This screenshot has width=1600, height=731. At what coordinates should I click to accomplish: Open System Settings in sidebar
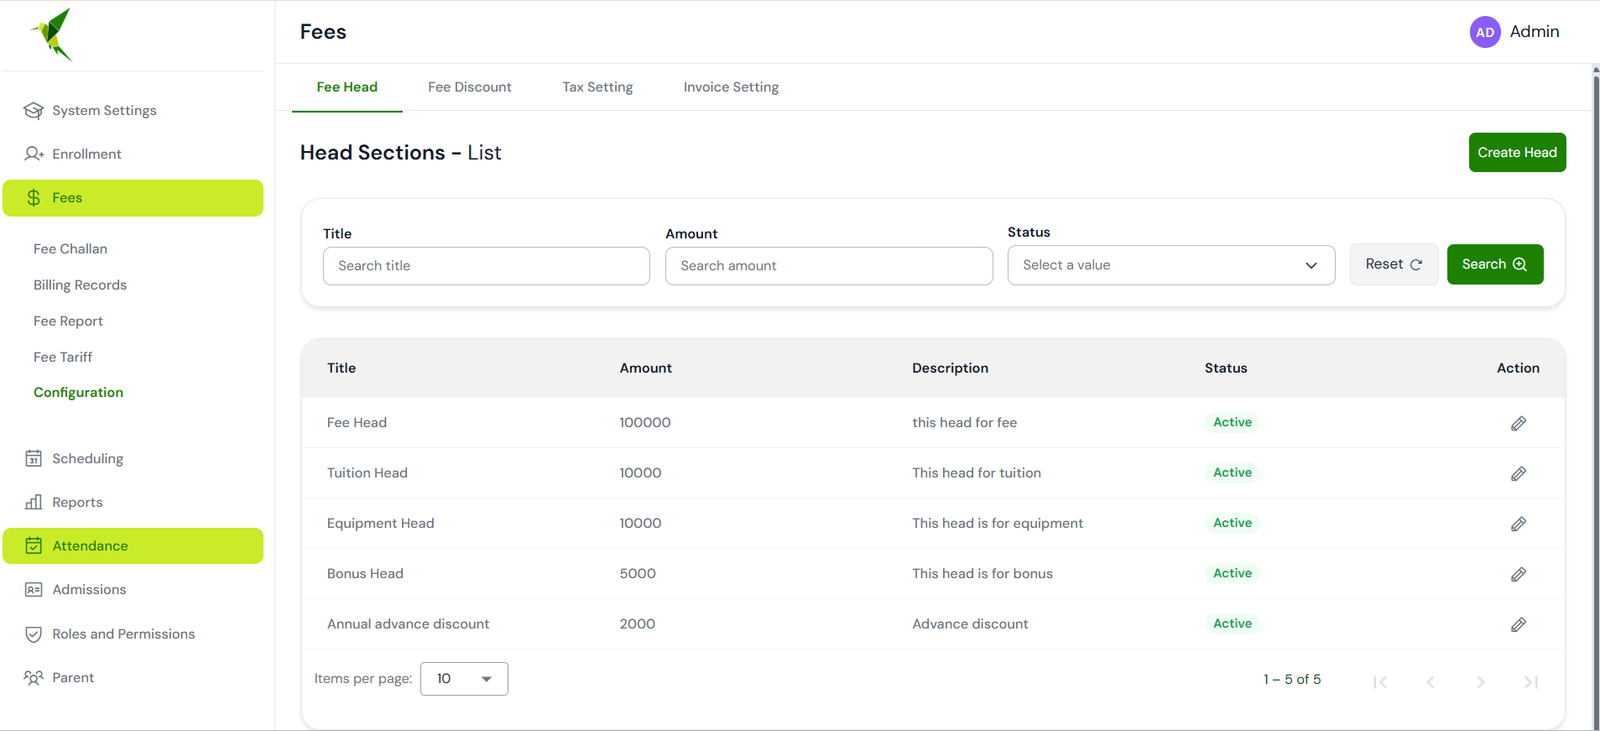133,110
